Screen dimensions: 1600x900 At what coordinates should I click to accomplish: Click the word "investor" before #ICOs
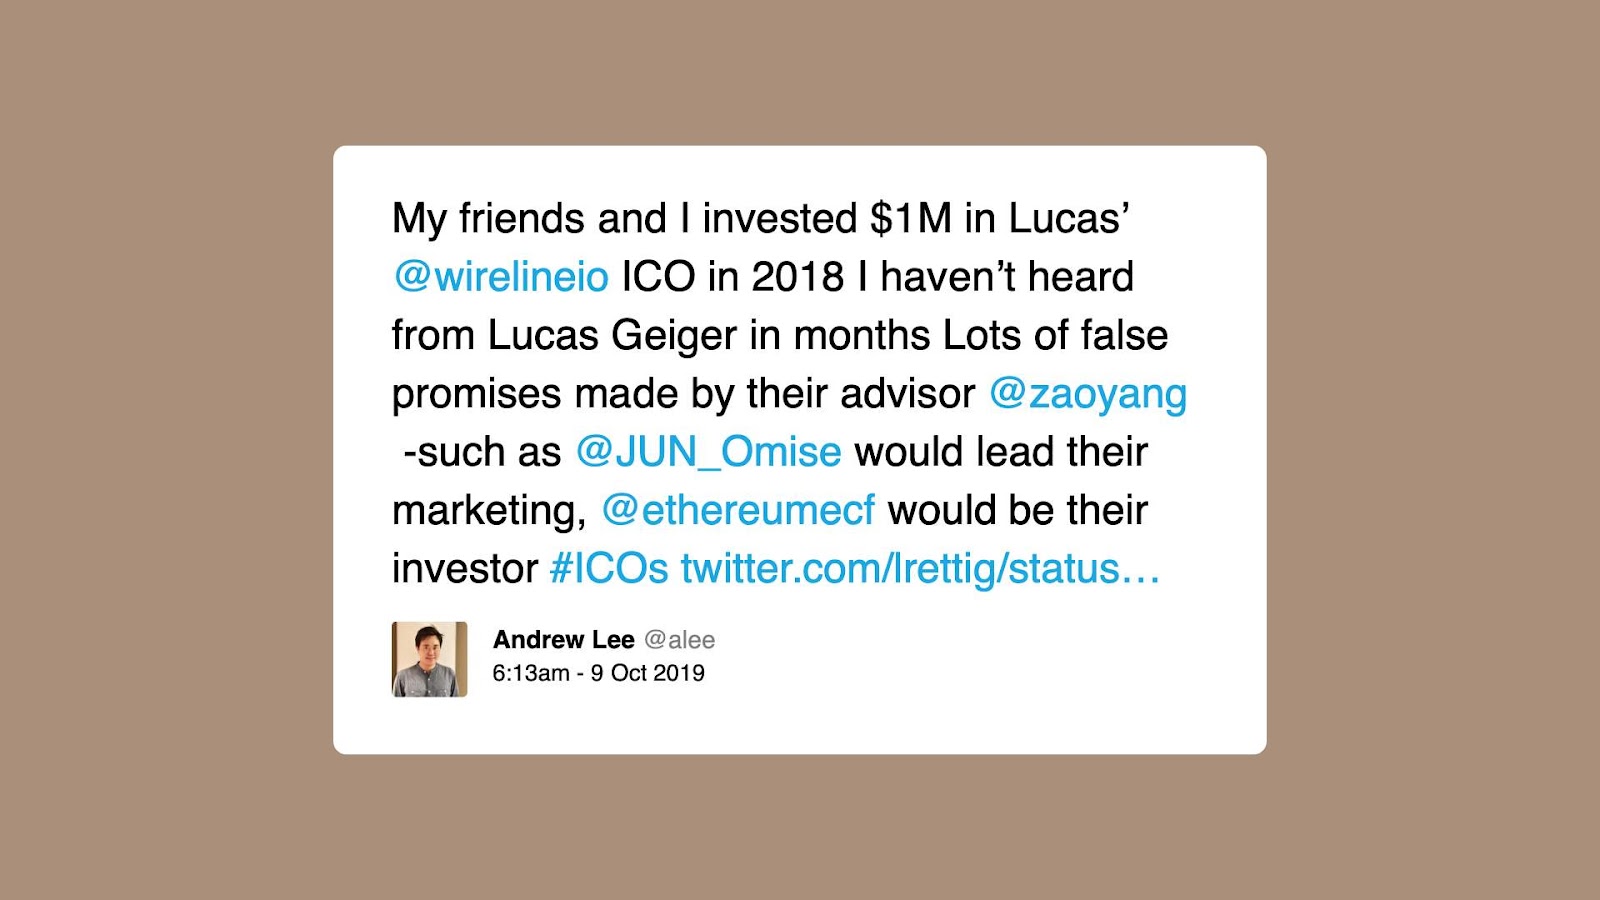(465, 569)
